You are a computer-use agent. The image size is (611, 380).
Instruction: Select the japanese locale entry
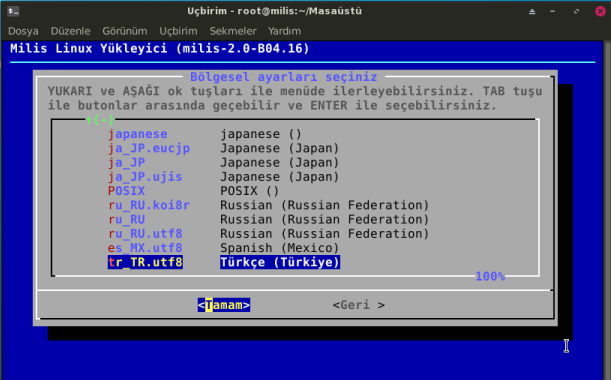138,134
